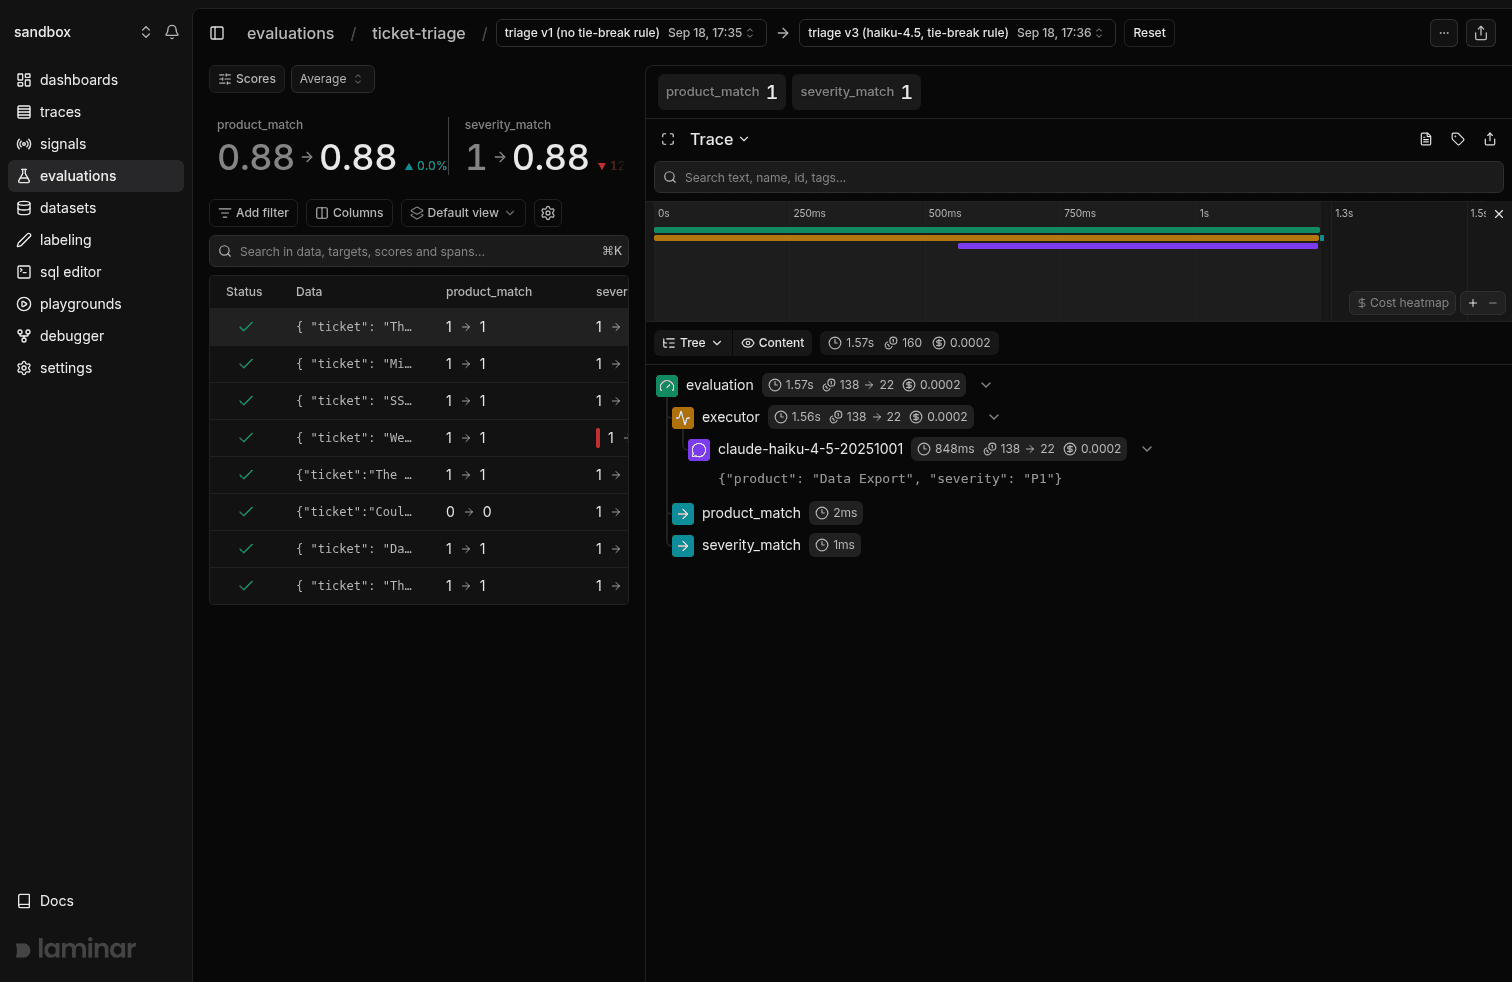Click the green evaluation timeline bar
Image resolution: width=1512 pixels, height=982 pixels.
click(987, 230)
